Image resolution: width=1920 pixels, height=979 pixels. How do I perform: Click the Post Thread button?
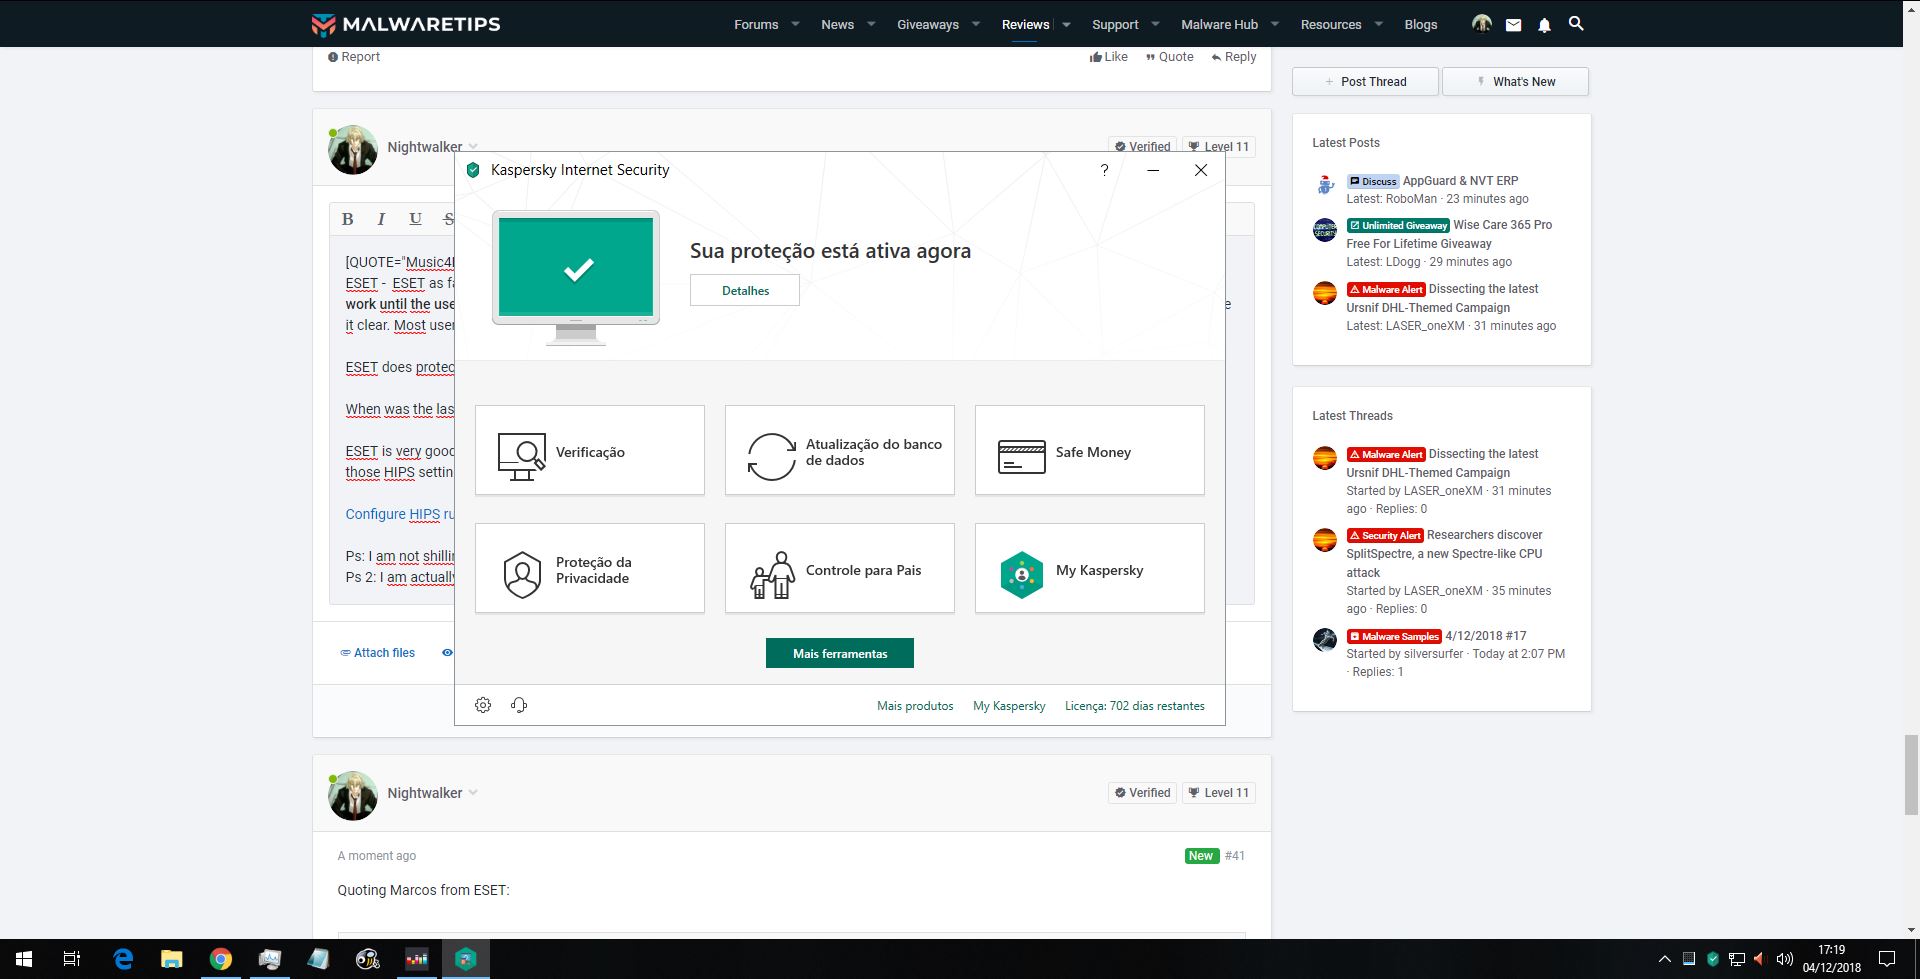pyautogui.click(x=1365, y=82)
